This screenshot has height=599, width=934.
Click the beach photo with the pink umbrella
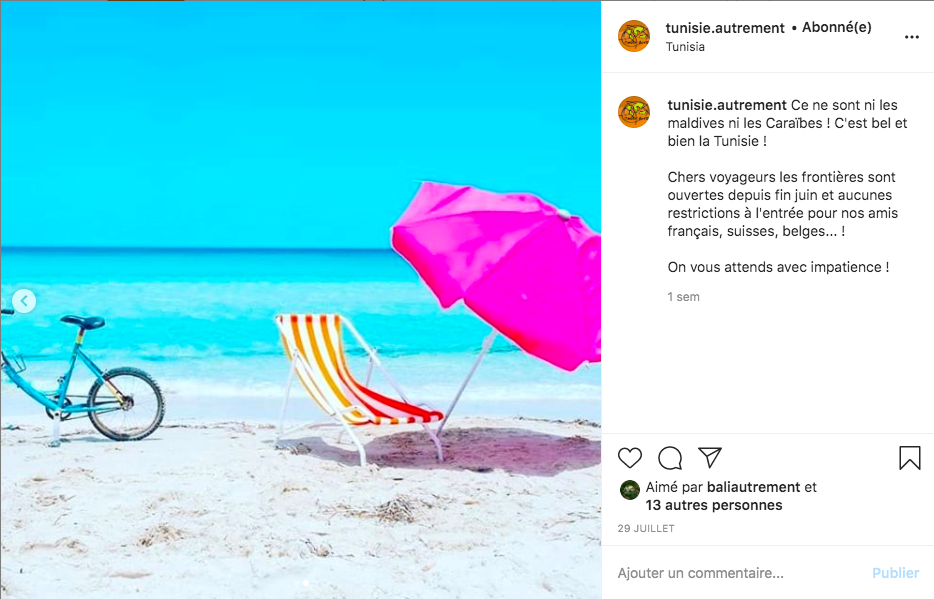tap(301, 300)
